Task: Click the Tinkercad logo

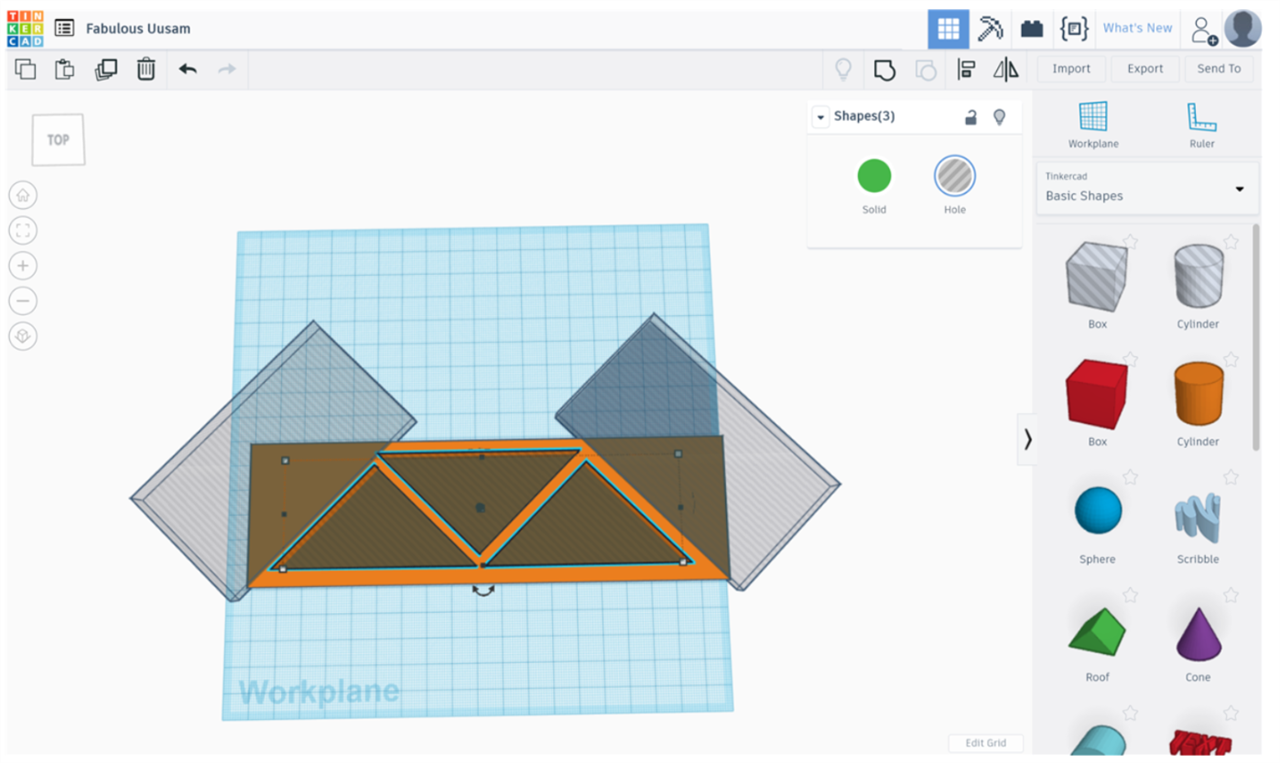Action: click(x=25, y=28)
